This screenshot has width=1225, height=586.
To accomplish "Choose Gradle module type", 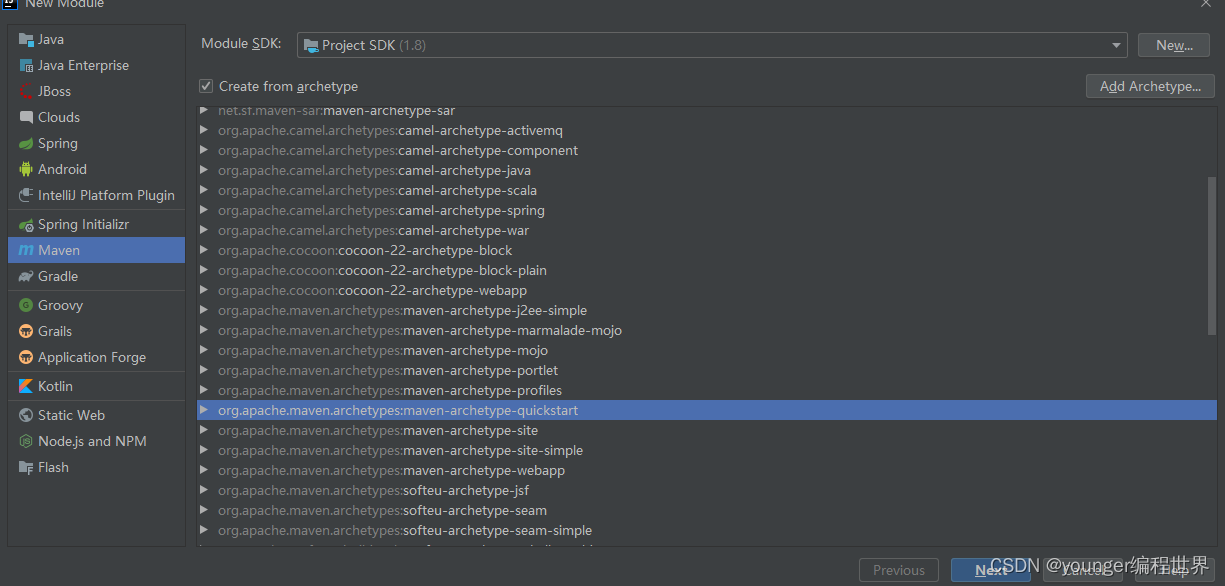I will click(96, 277).
